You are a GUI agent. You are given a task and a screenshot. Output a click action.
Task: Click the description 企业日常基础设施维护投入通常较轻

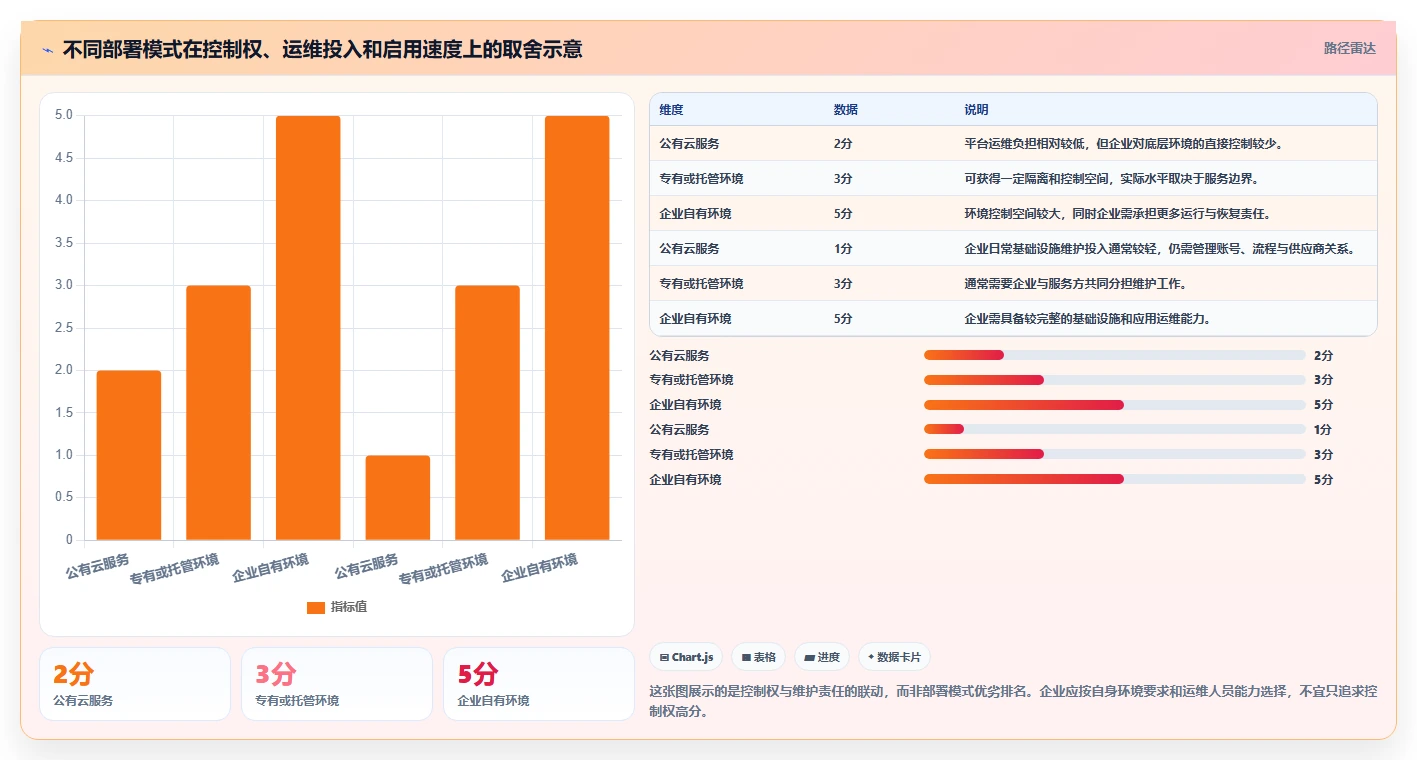tap(1160, 249)
